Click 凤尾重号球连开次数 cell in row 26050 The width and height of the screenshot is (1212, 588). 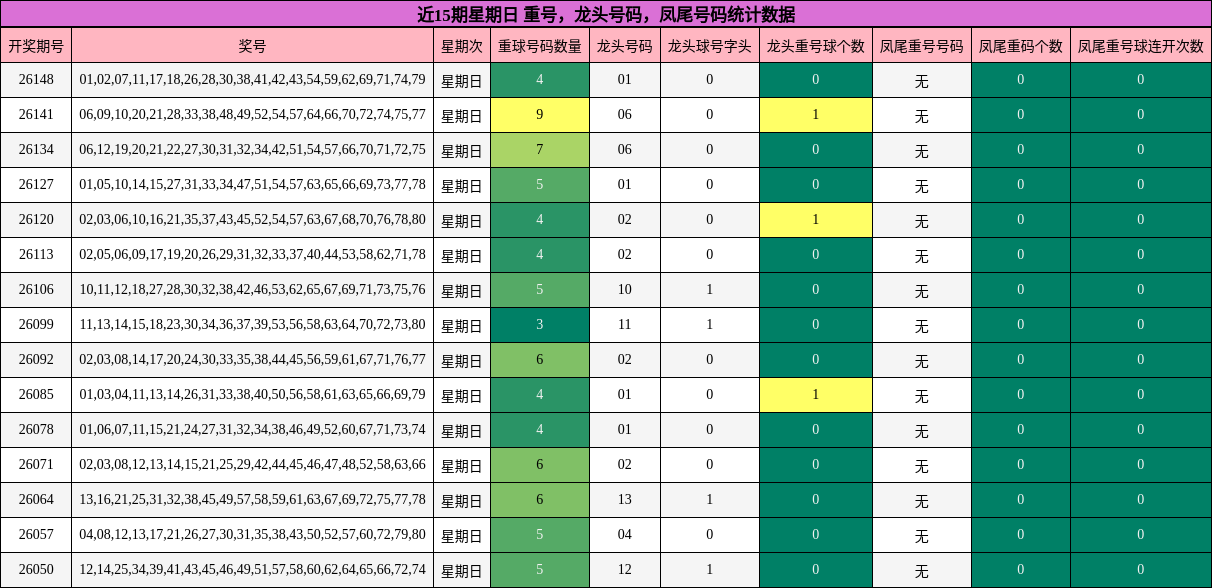pyautogui.click(x=1141, y=570)
